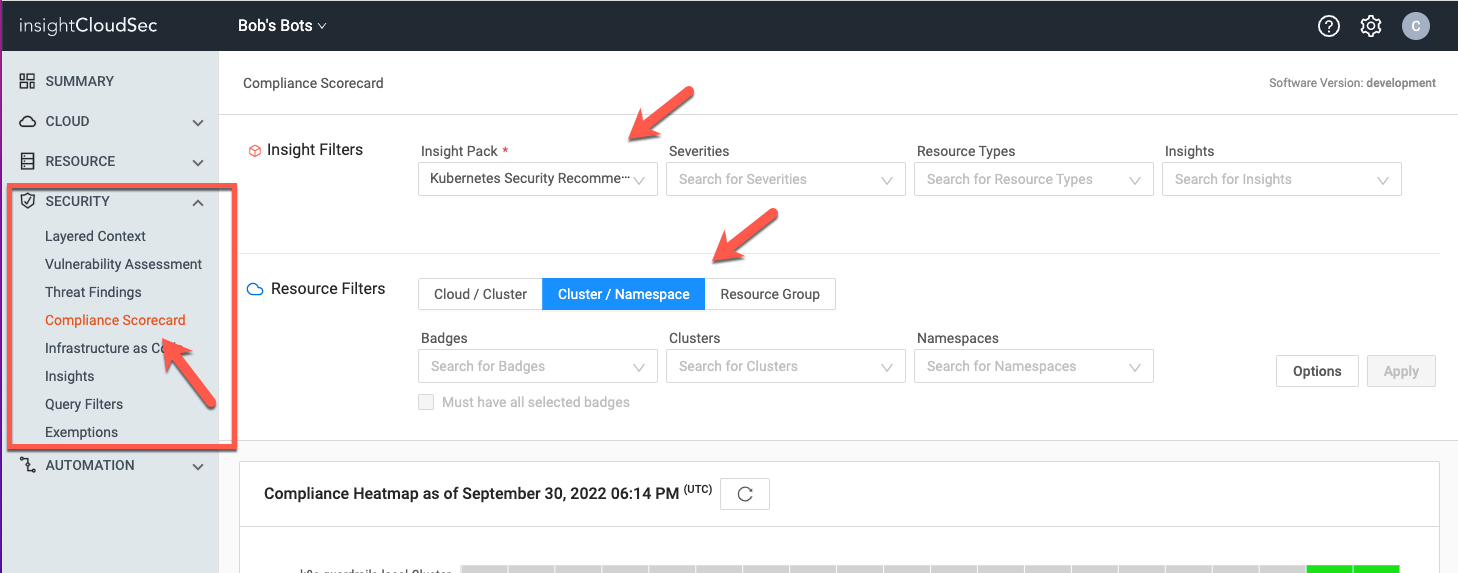1458x573 pixels.
Task: Open the Namespaces dropdown
Action: pyautogui.click(x=1034, y=366)
